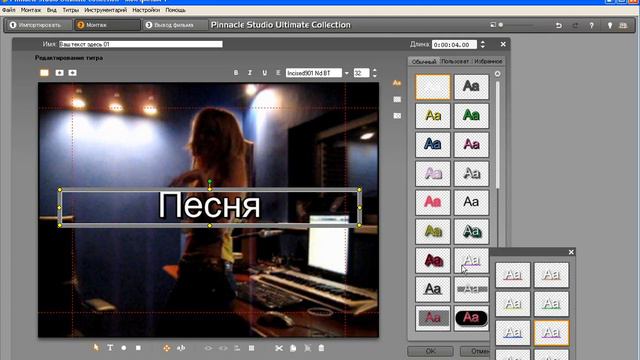The width and height of the screenshot is (640, 360).
Task: Click the font size 32 field
Action: tap(361, 73)
